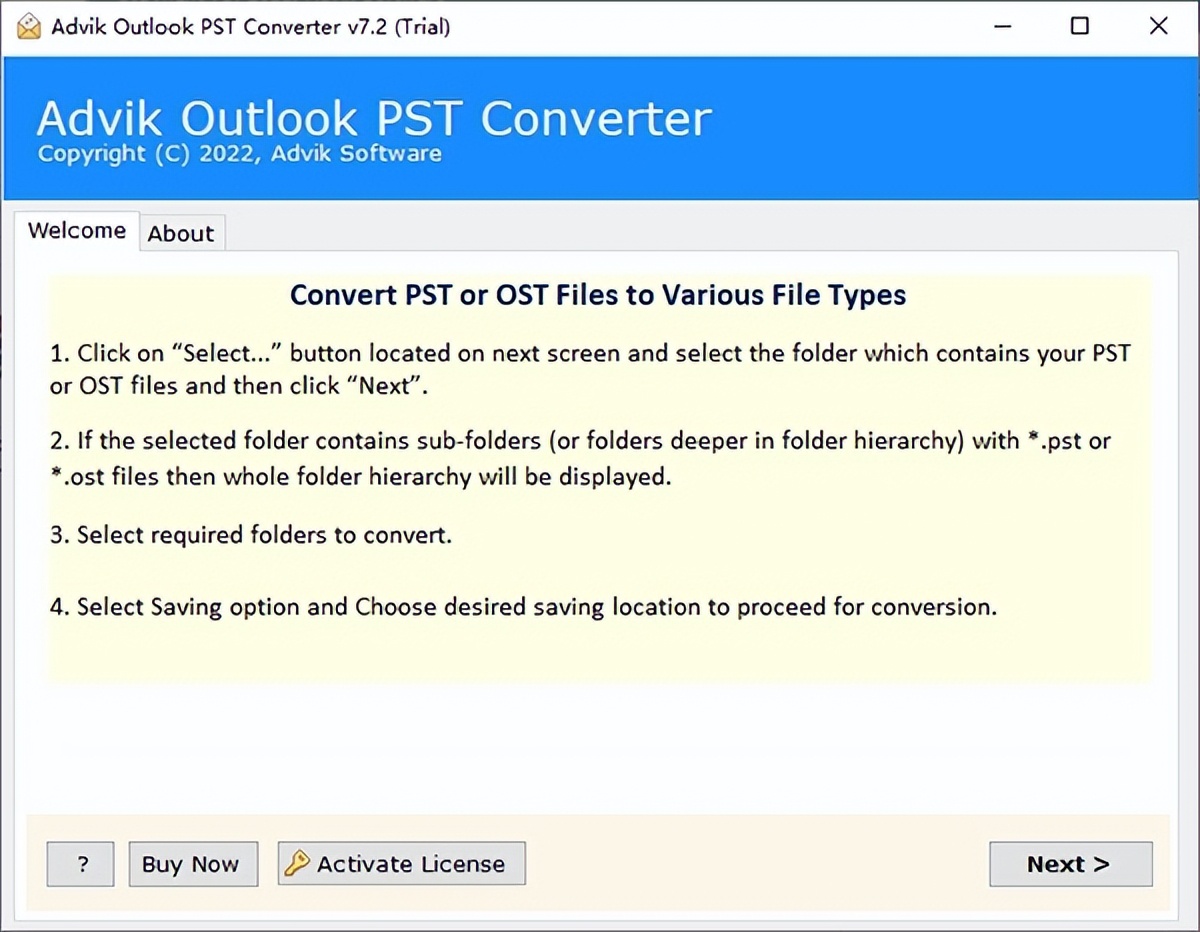Viewport: 1200px width, 932px height.
Task: Advance to folder selection with Next
Action: click(1070, 863)
